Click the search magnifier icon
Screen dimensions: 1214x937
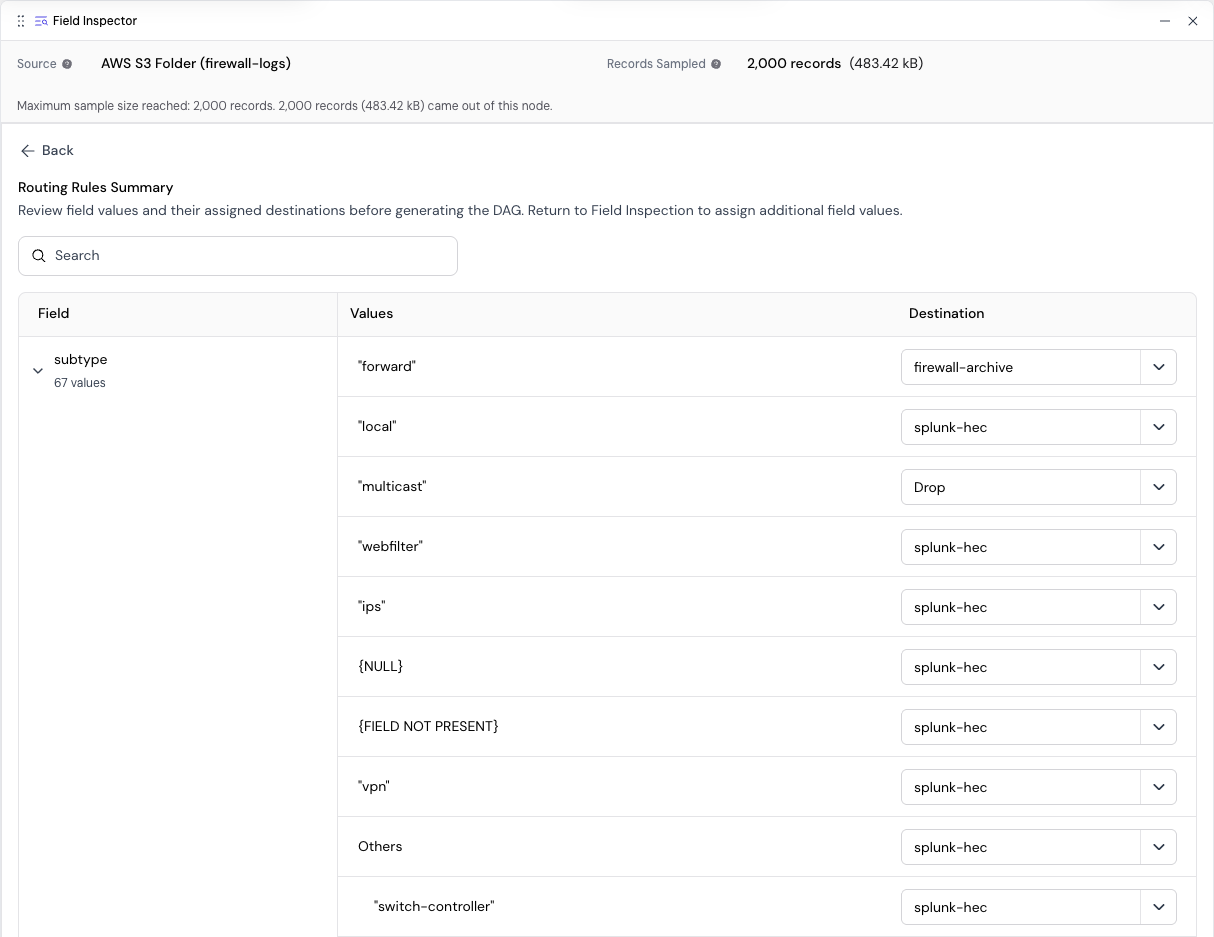pos(39,256)
